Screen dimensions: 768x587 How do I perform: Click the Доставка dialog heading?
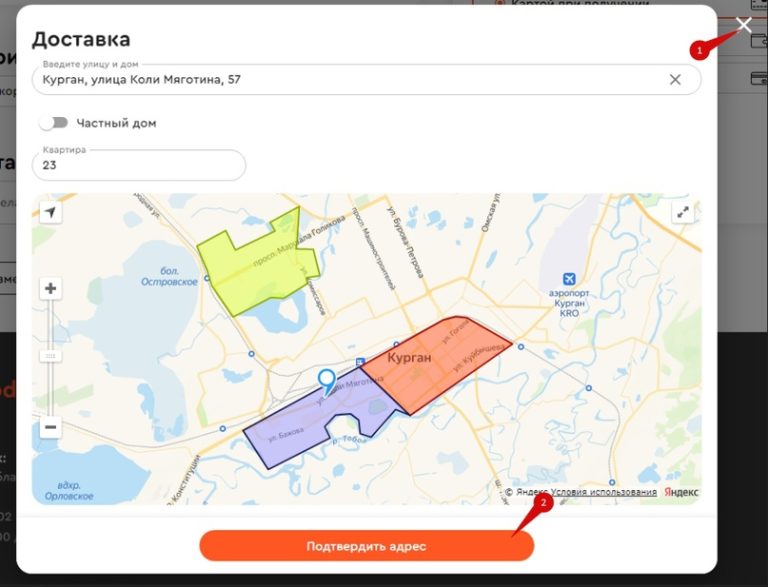pyautogui.click(x=81, y=40)
